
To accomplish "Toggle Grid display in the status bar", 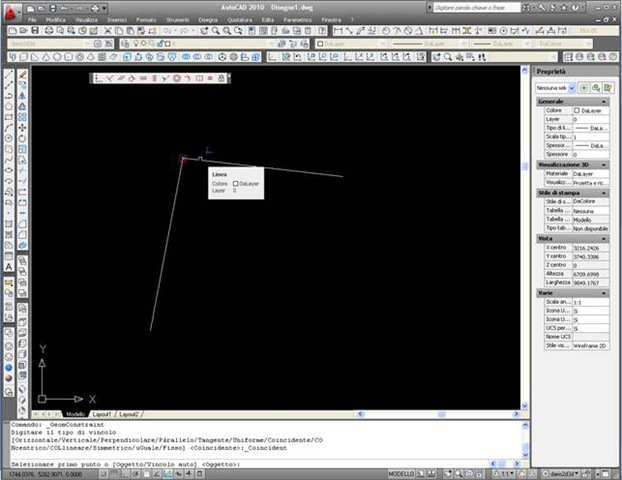I will tap(114, 474).
